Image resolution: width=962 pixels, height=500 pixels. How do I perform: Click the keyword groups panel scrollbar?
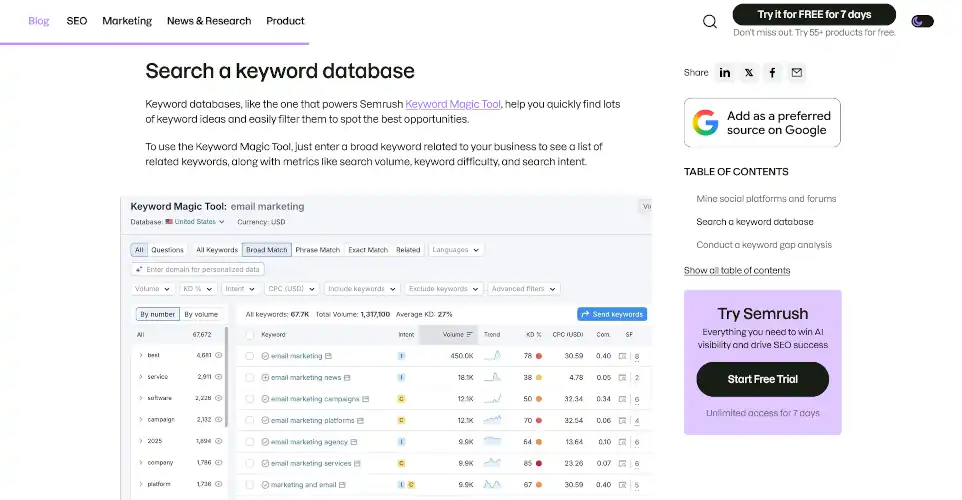pyautogui.click(x=226, y=377)
